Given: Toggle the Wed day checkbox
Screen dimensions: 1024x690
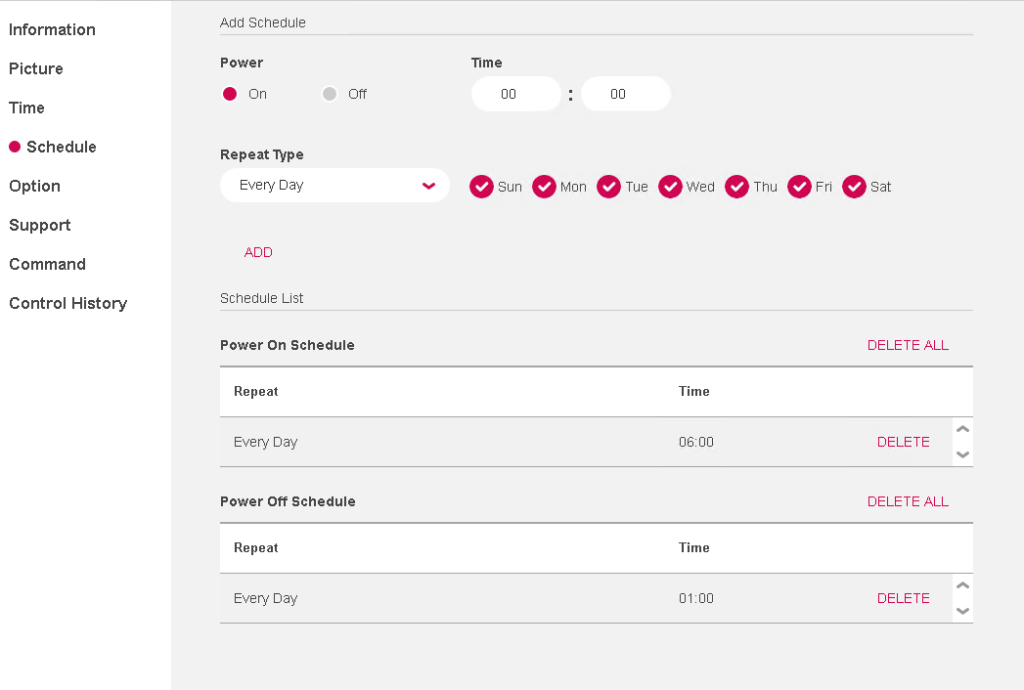Looking at the screenshot, I should [x=671, y=186].
